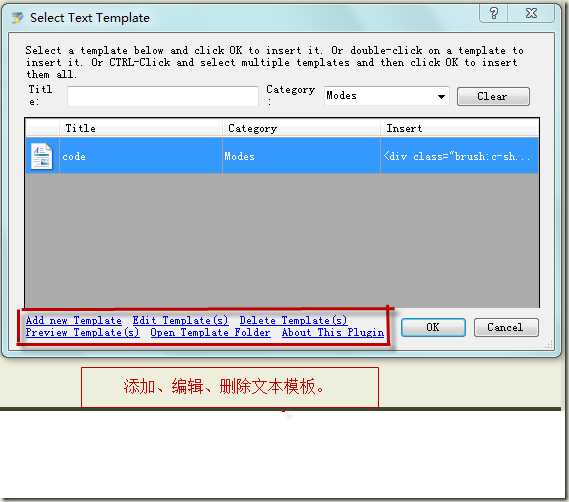Open the dialog help question mark button
Image resolution: width=569 pixels, height=502 pixels.
[x=494, y=13]
